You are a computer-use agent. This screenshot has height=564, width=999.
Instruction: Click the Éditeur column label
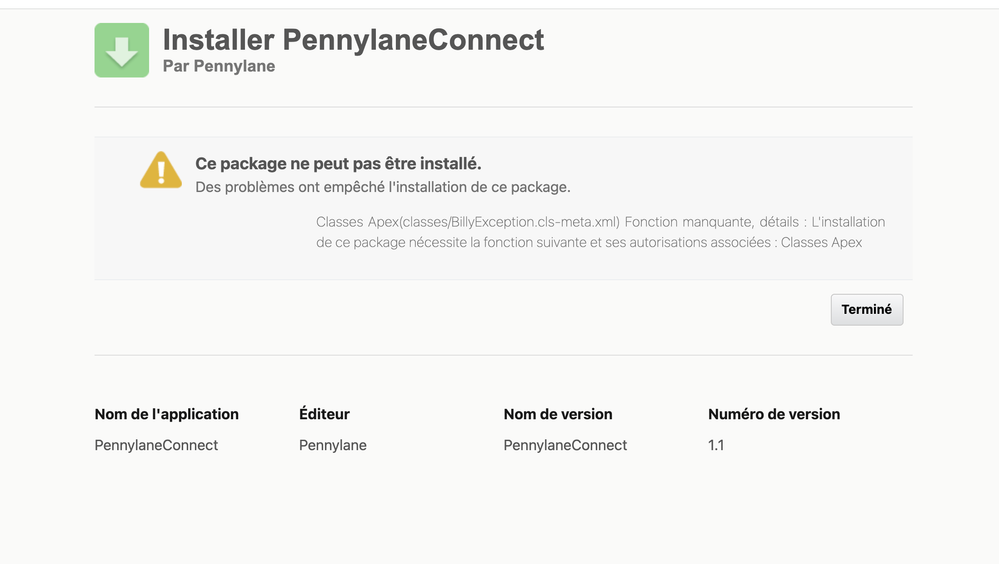pyautogui.click(x=324, y=414)
